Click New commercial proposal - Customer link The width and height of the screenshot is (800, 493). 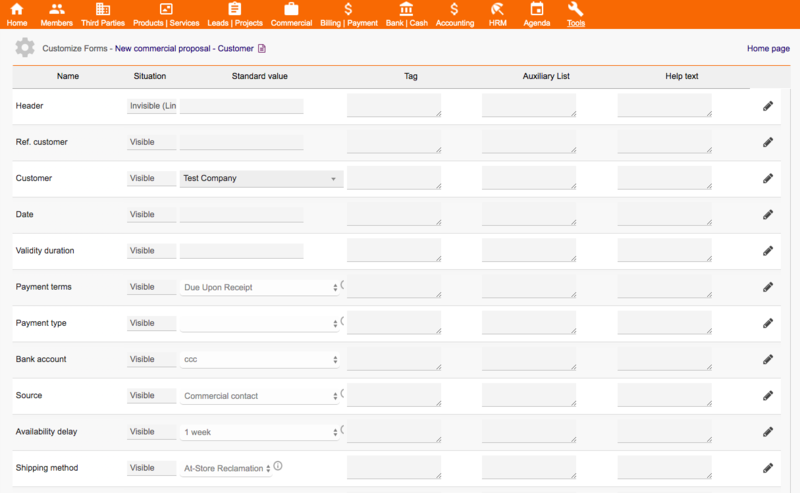184,48
